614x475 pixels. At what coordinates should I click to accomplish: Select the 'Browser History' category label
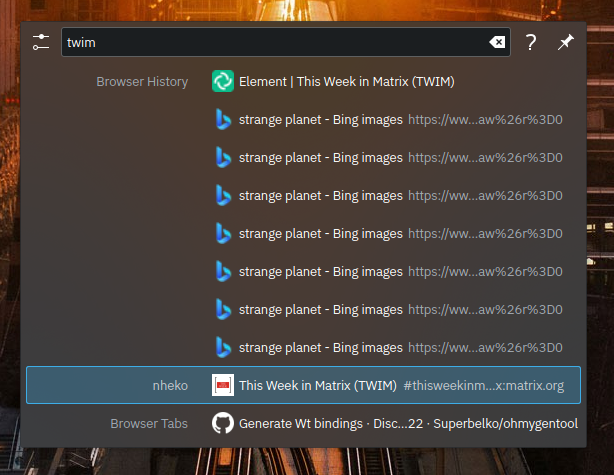point(142,82)
